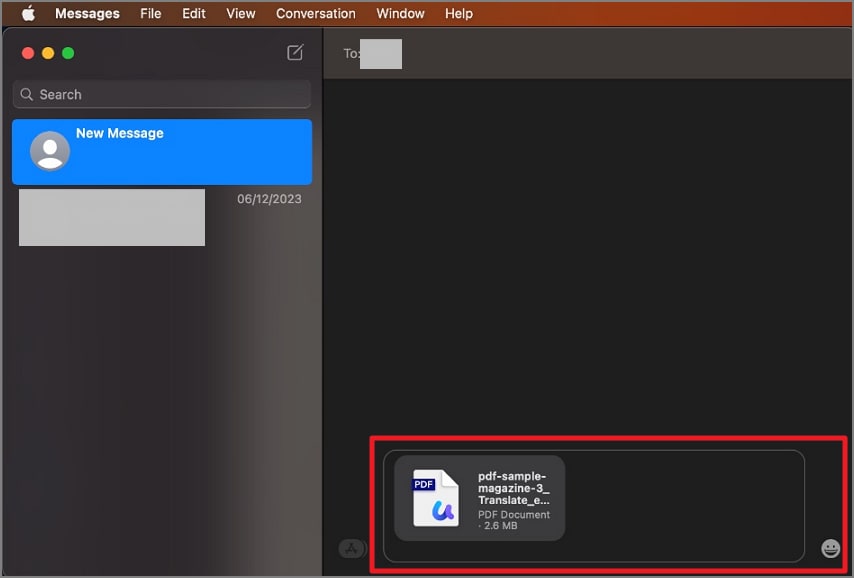
Task: Click the To recipient field
Action: (588, 53)
